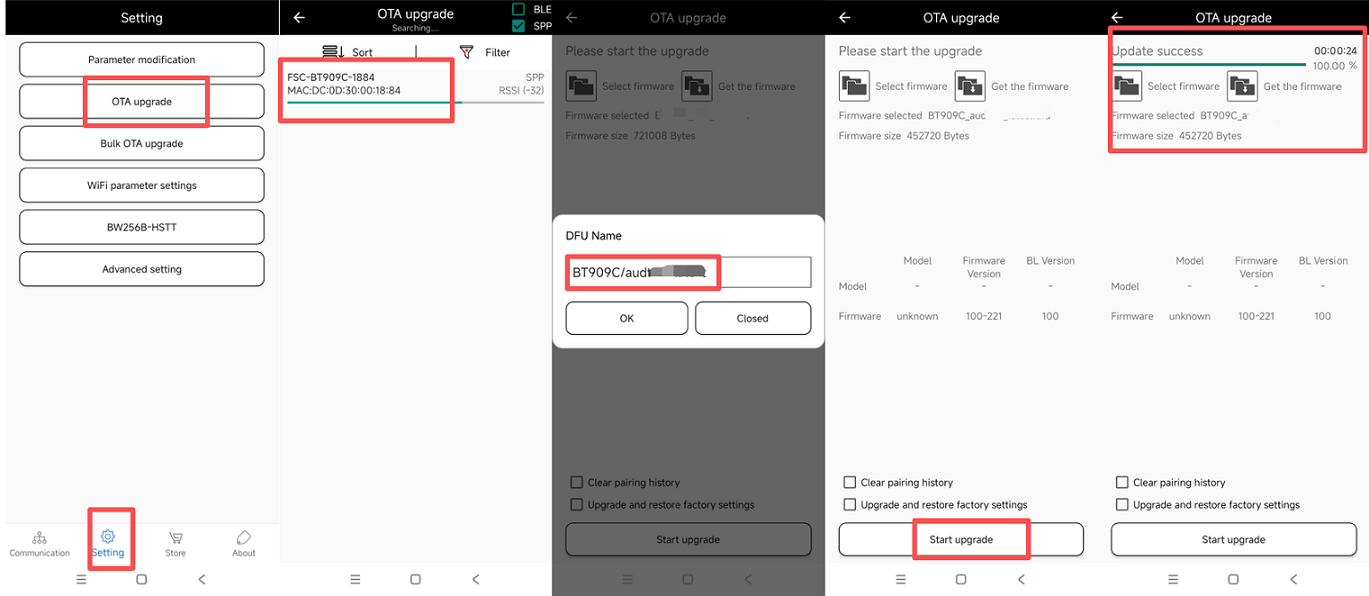Open Parameter modification menu entry
Screen dimensions: 1369x596
coord(142,60)
